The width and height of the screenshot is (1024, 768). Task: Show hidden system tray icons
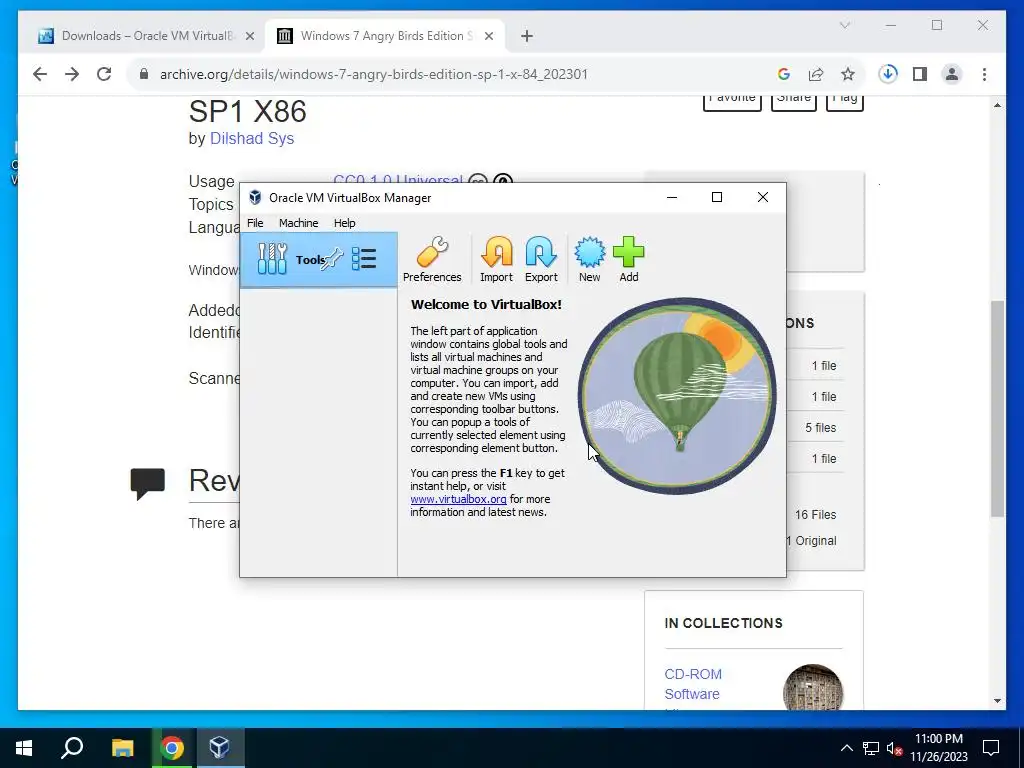click(x=846, y=748)
